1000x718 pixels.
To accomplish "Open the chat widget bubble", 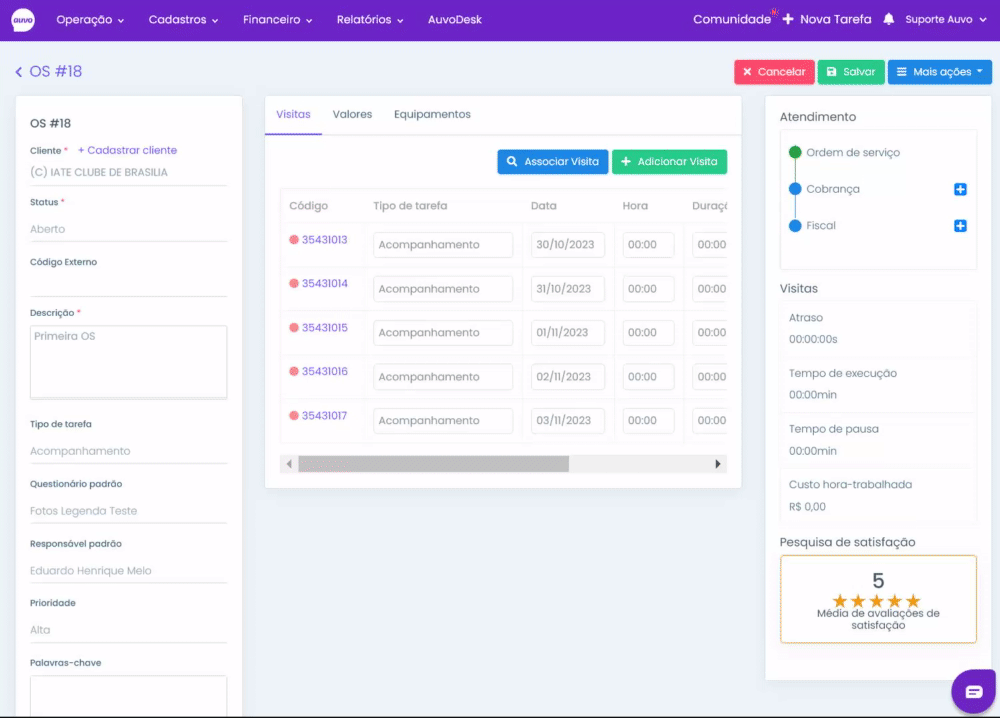I will pos(973,692).
